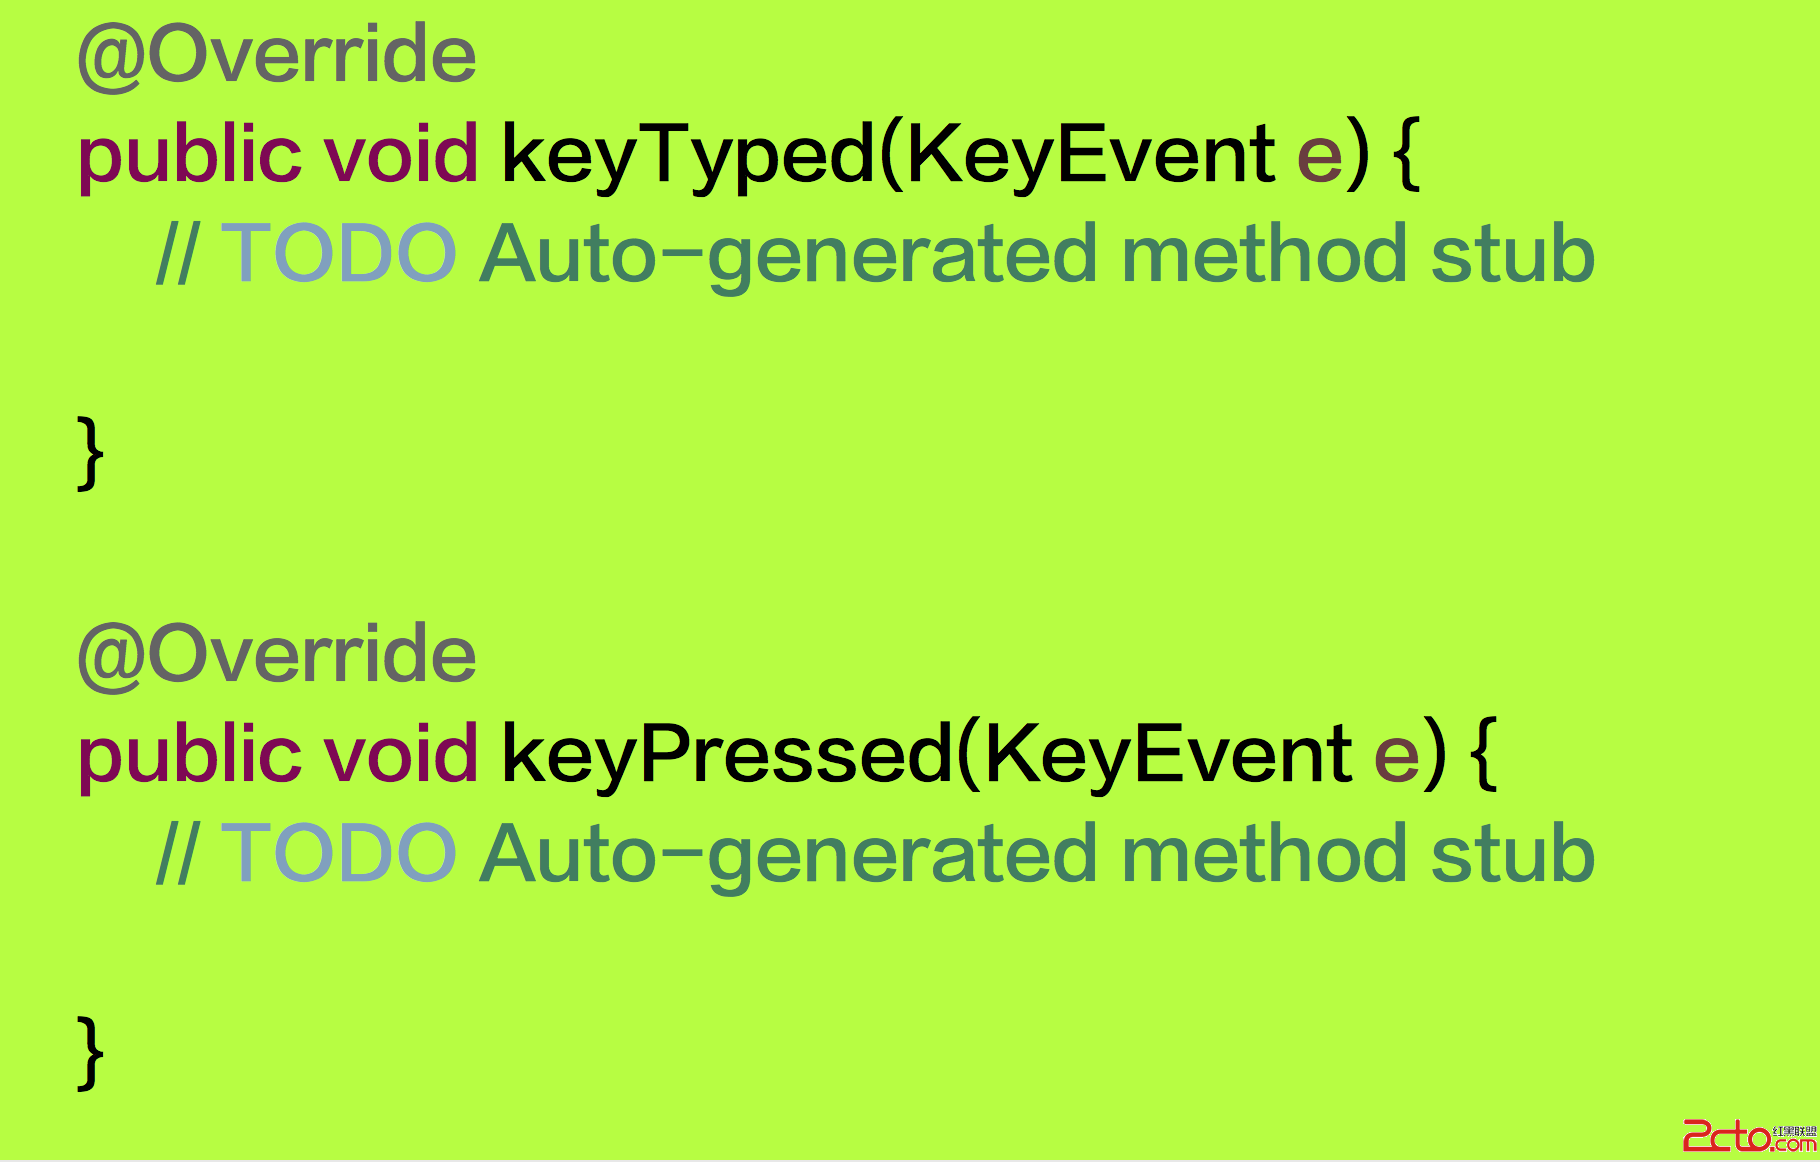Click parameter e in keyTyped signature
Viewport: 1820px width, 1162px height.
1319,160
